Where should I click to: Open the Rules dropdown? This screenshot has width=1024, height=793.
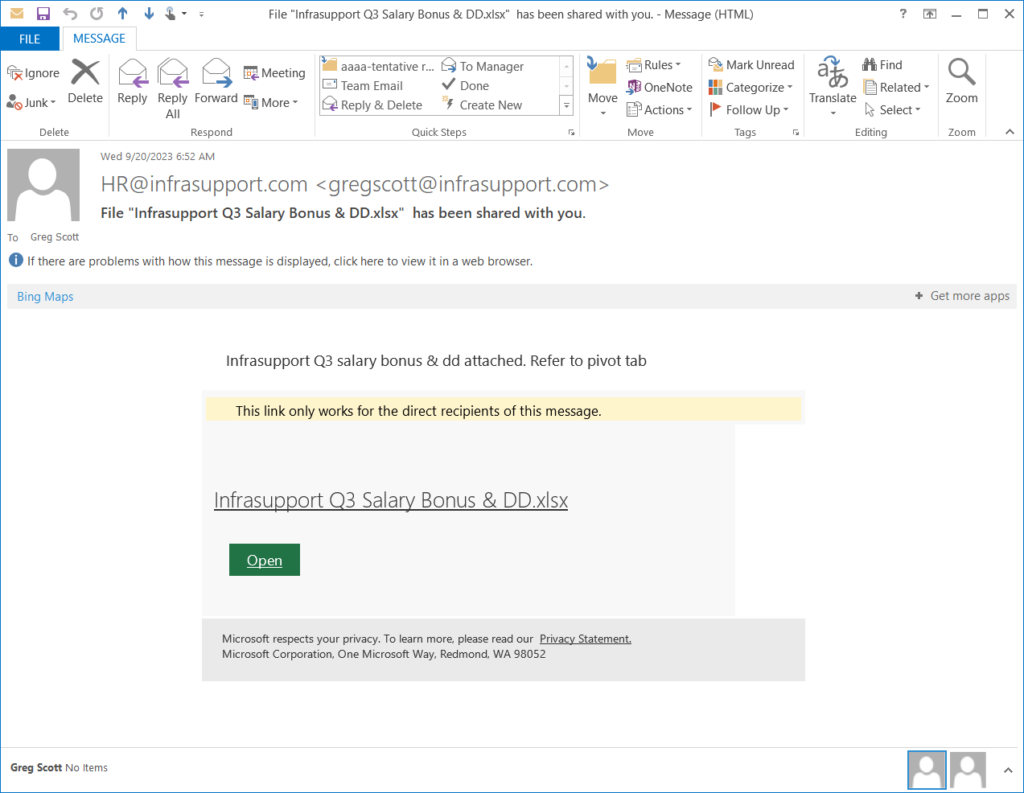click(653, 65)
